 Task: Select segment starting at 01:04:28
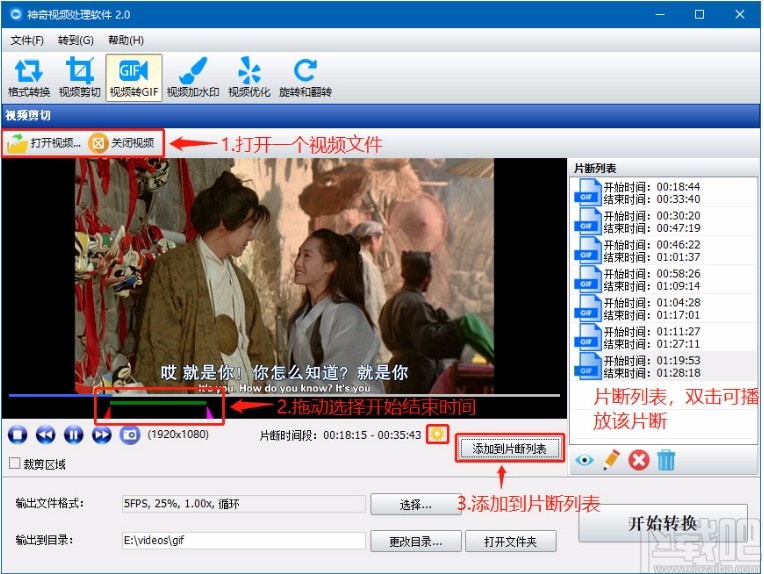click(x=664, y=308)
